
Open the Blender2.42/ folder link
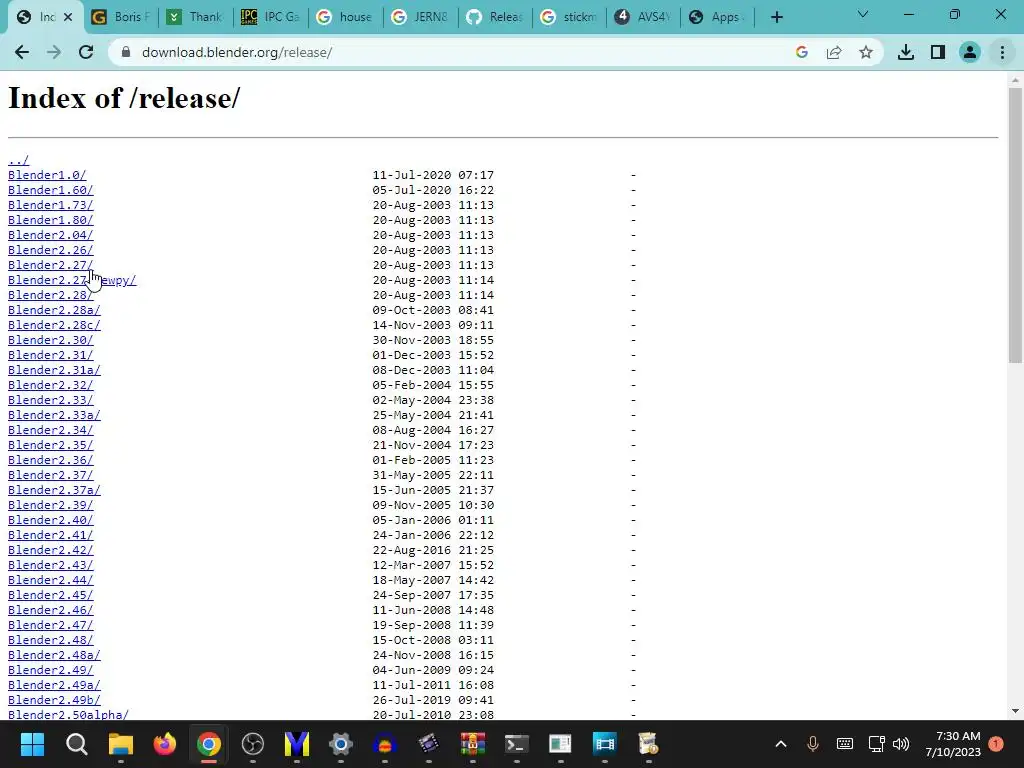click(50, 551)
